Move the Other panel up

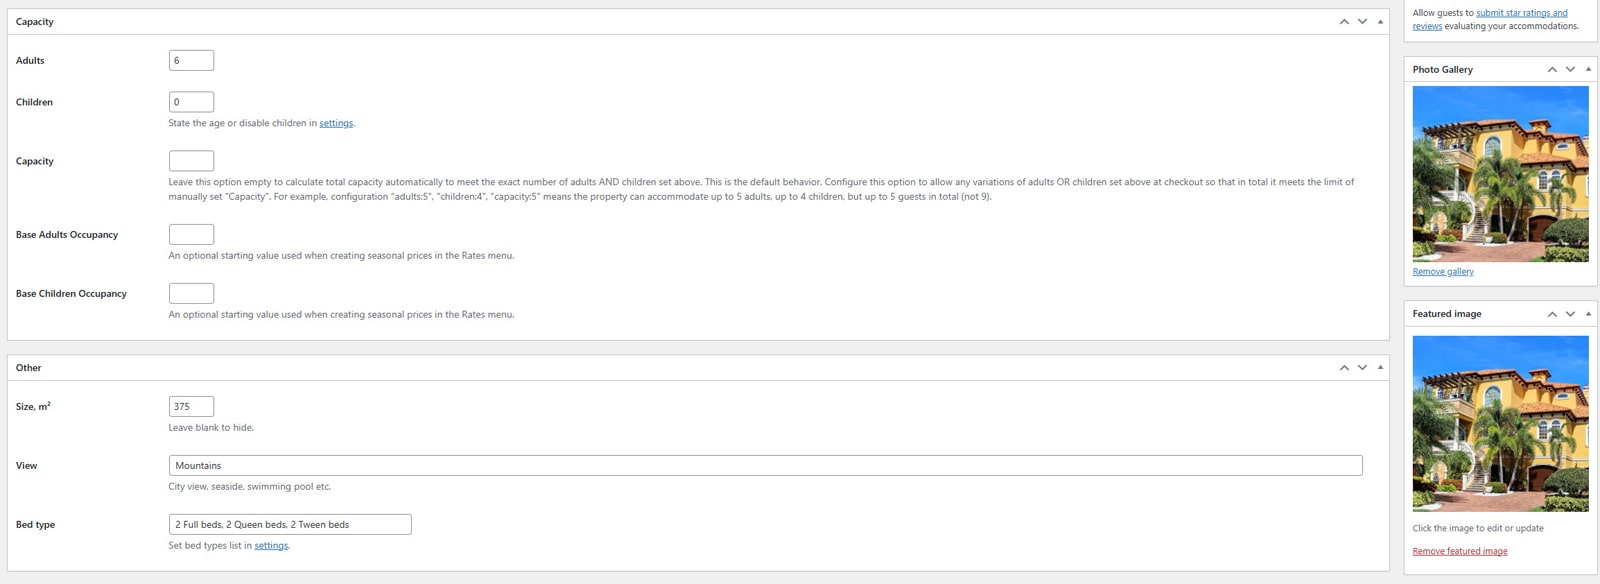pyautogui.click(x=1344, y=367)
